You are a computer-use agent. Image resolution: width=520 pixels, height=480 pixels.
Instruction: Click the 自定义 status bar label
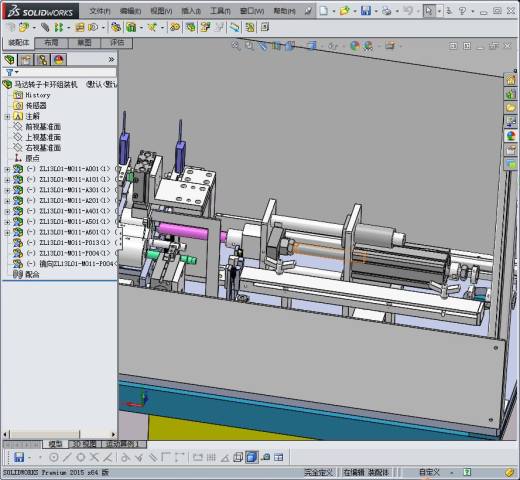429,472
